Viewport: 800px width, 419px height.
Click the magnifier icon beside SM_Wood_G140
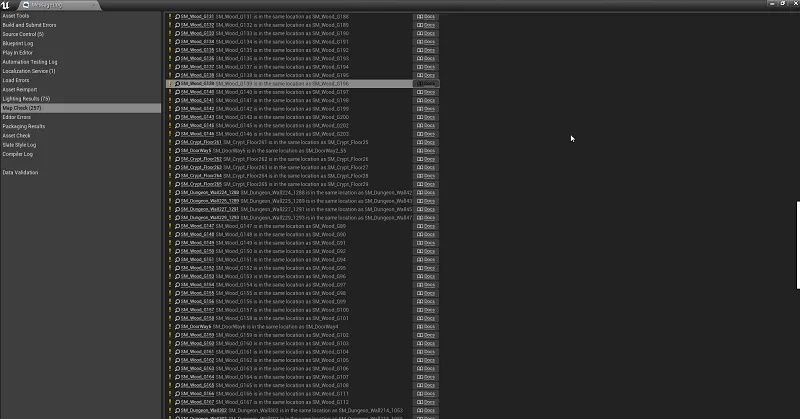177,92
